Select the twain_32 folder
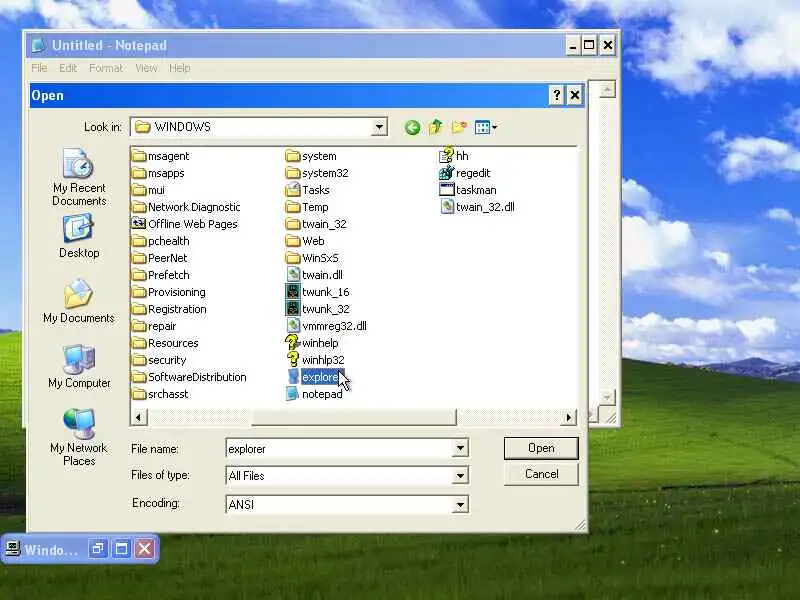The height and width of the screenshot is (600, 800). [316, 224]
